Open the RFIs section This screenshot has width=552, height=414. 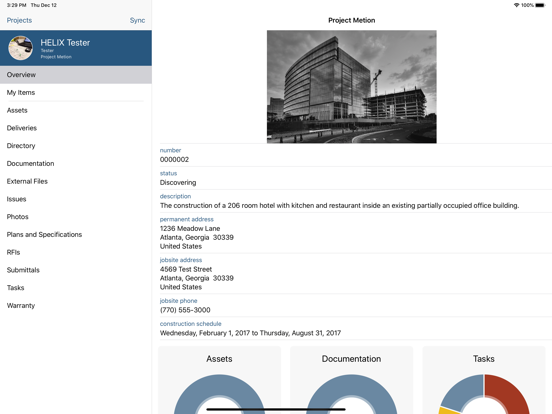point(76,252)
